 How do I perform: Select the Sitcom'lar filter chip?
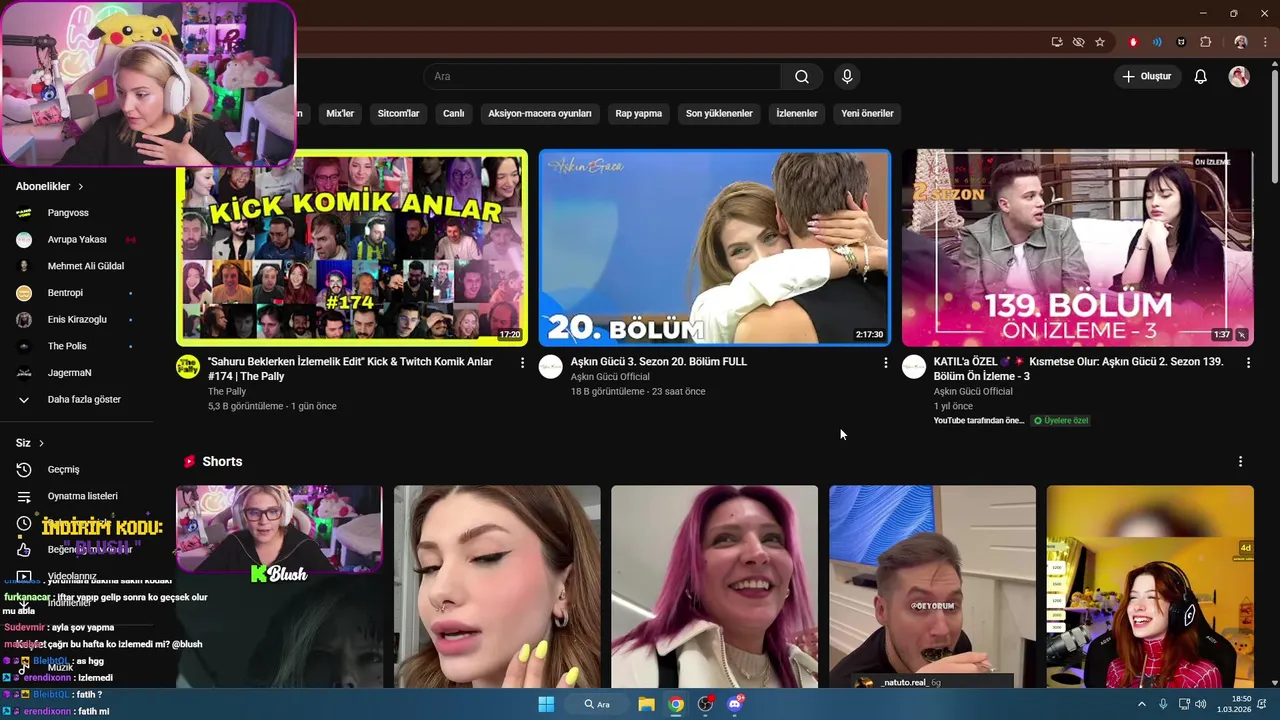point(398,113)
